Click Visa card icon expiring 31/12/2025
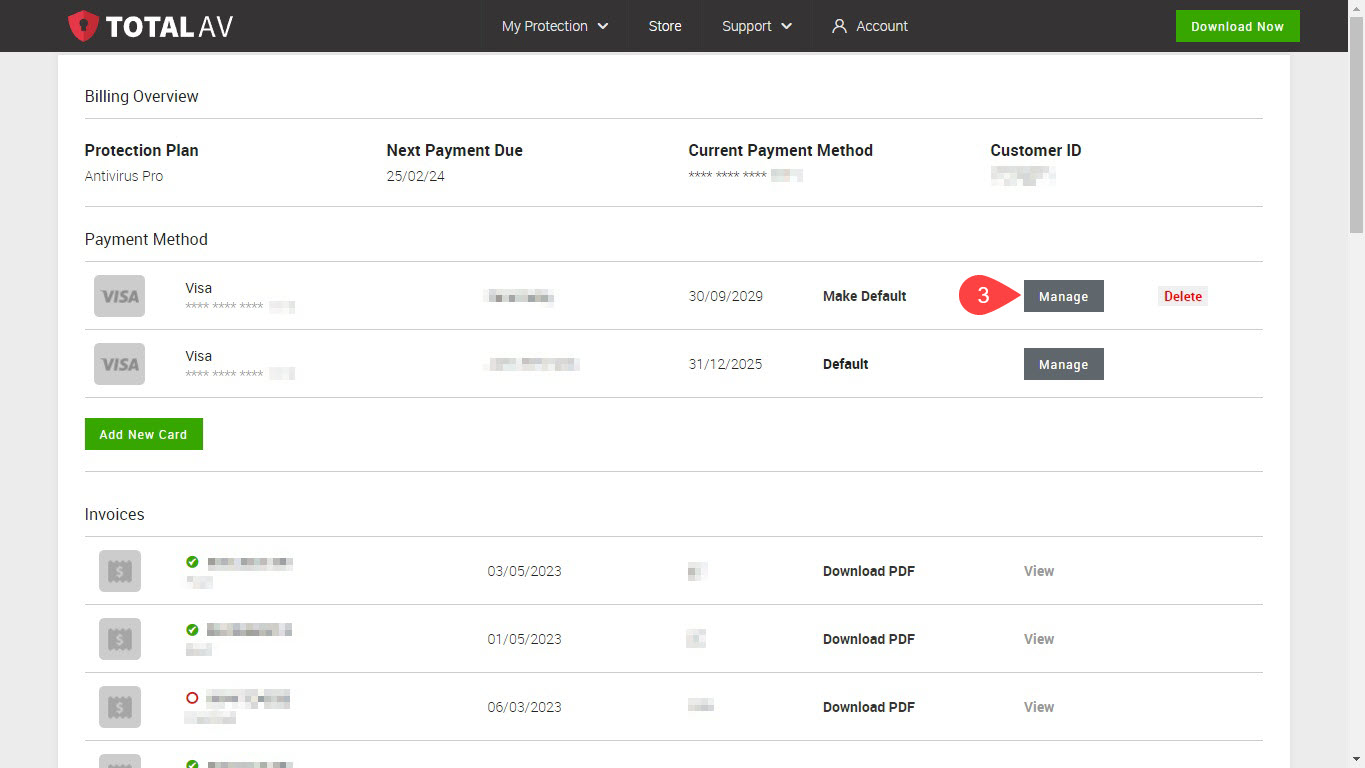 119,364
